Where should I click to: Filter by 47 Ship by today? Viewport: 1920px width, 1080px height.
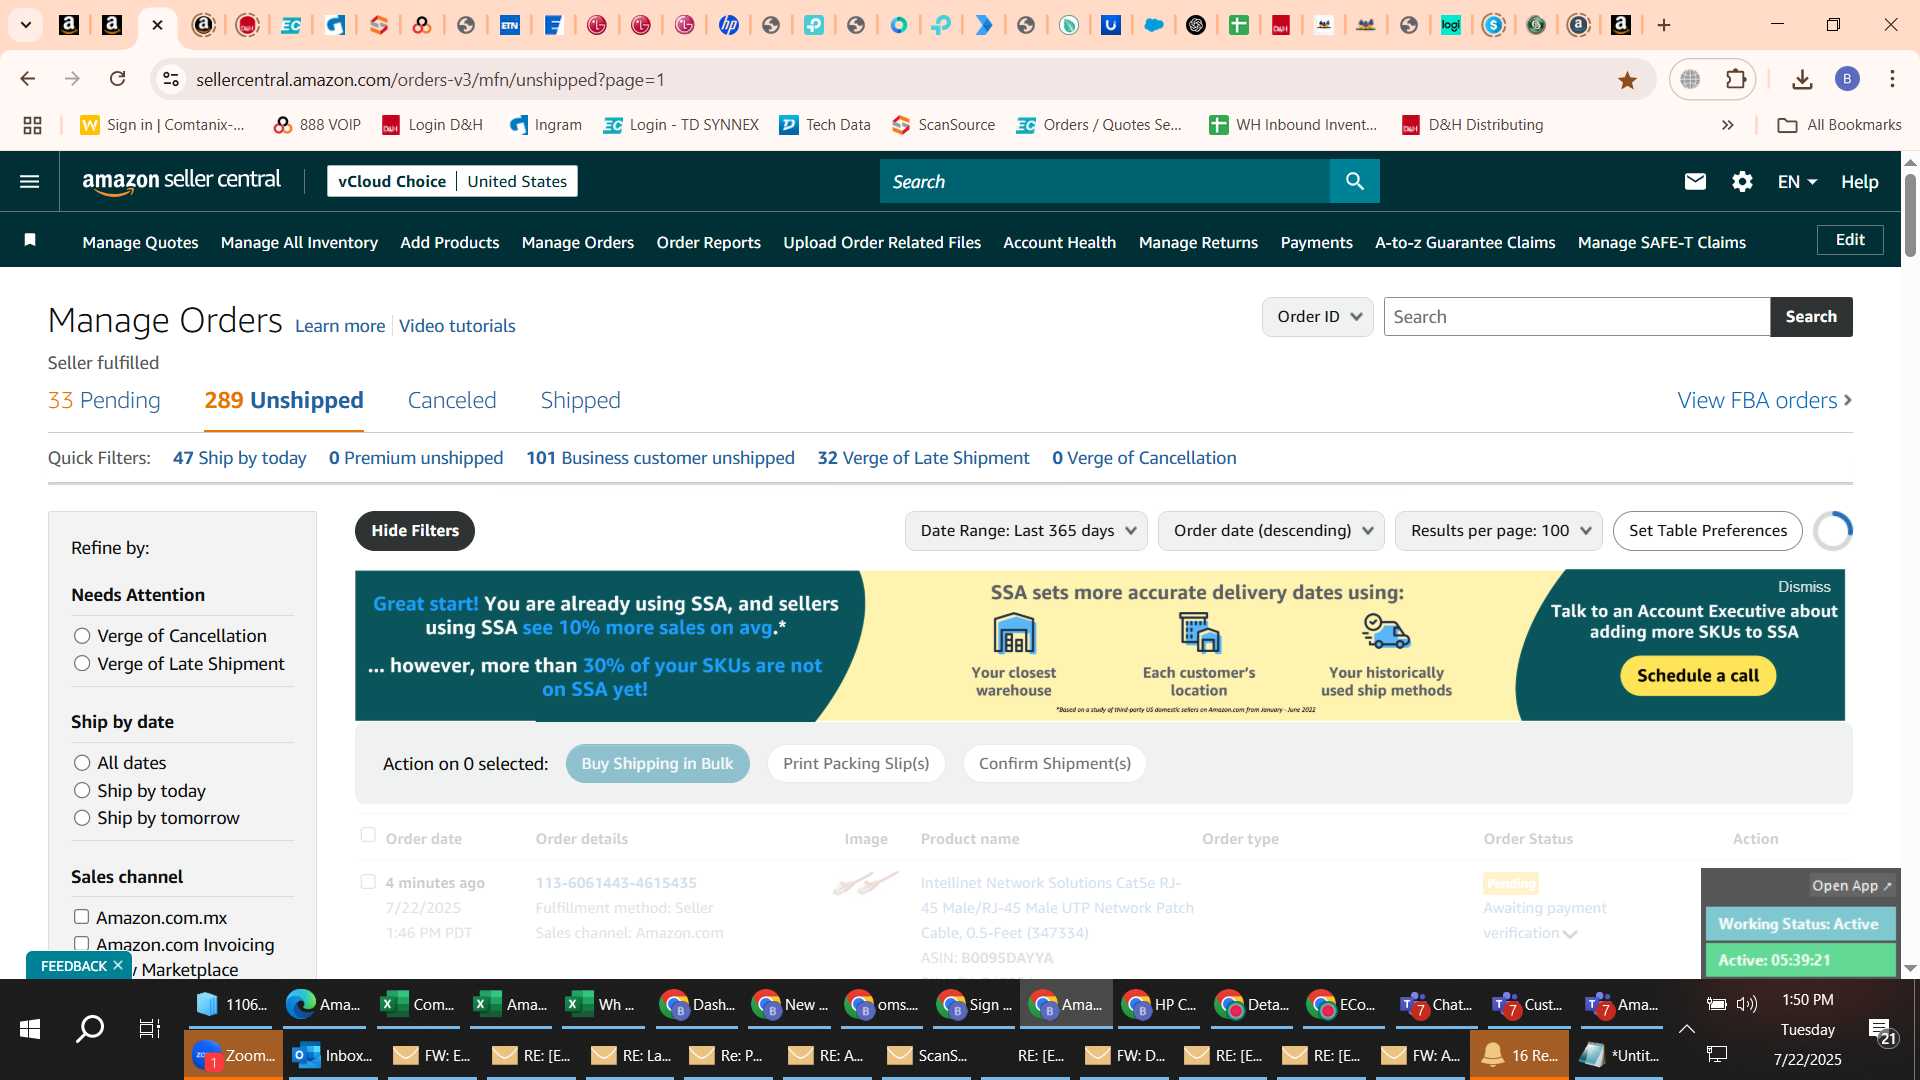pyautogui.click(x=239, y=458)
